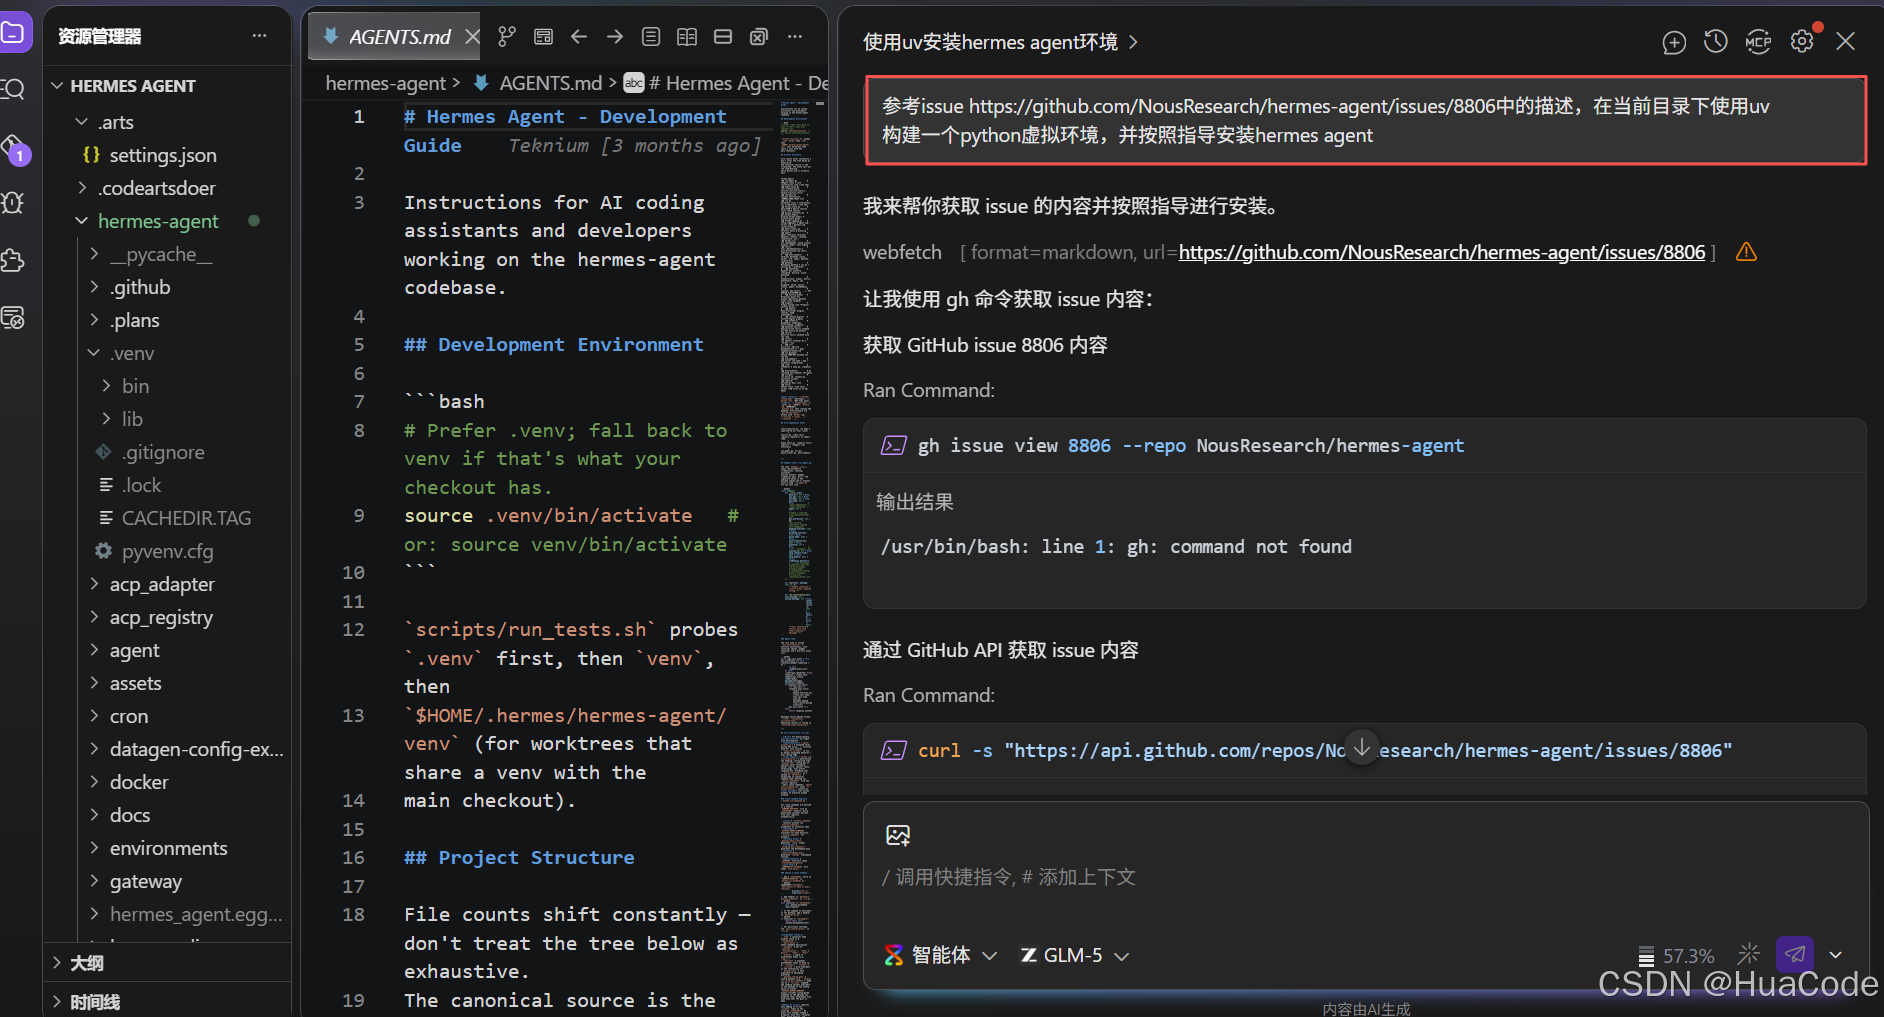Screen dimensions: 1884x1017
Task: Open the Extensions view icon
Action: click(14, 261)
